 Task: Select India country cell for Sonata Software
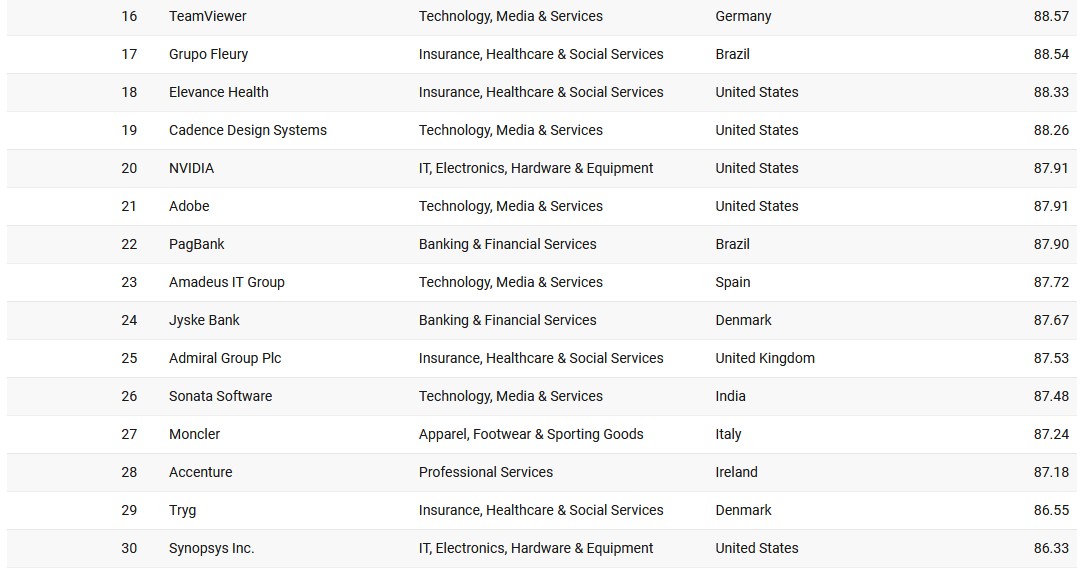pyautogui.click(x=730, y=396)
